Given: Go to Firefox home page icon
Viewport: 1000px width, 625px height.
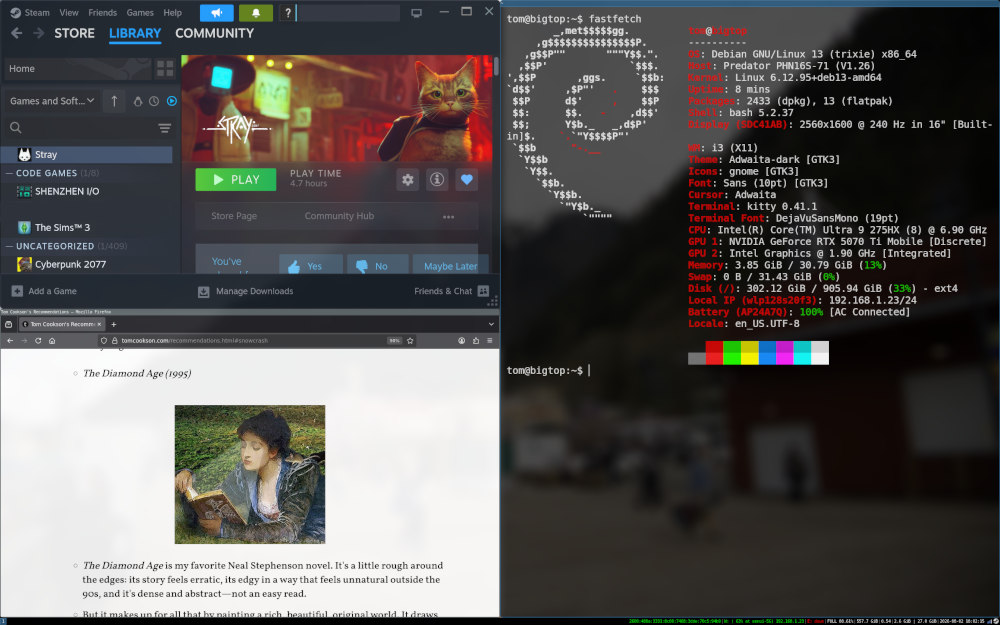Looking at the screenshot, I should tap(52, 341).
